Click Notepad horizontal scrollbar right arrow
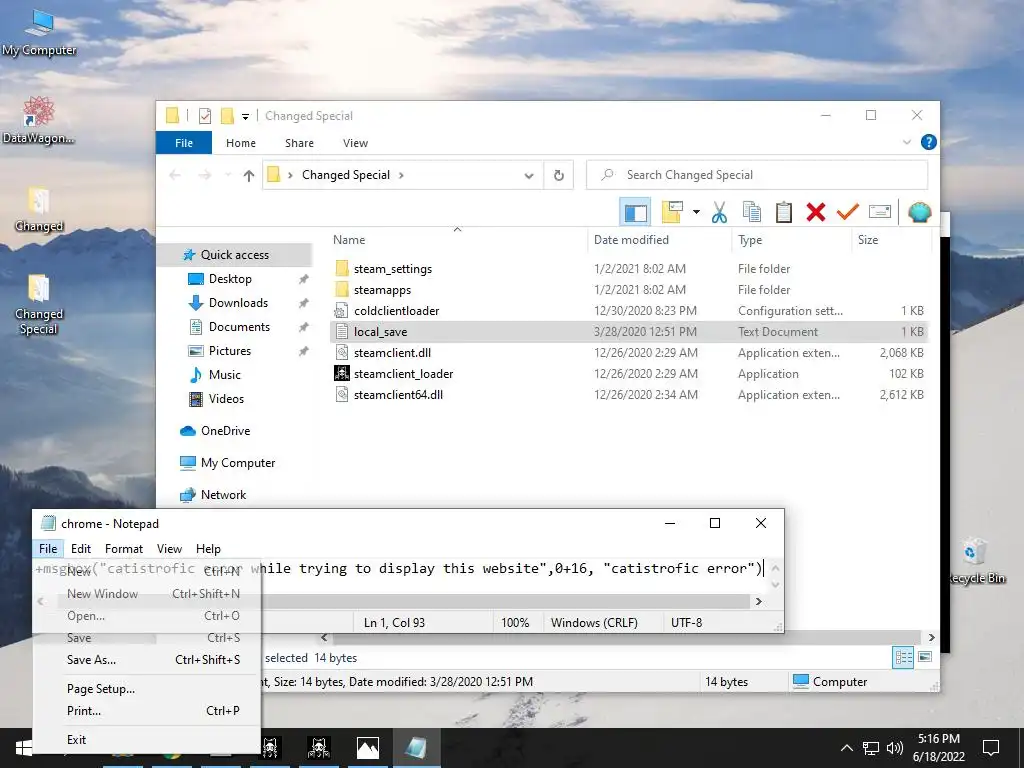 coord(758,601)
